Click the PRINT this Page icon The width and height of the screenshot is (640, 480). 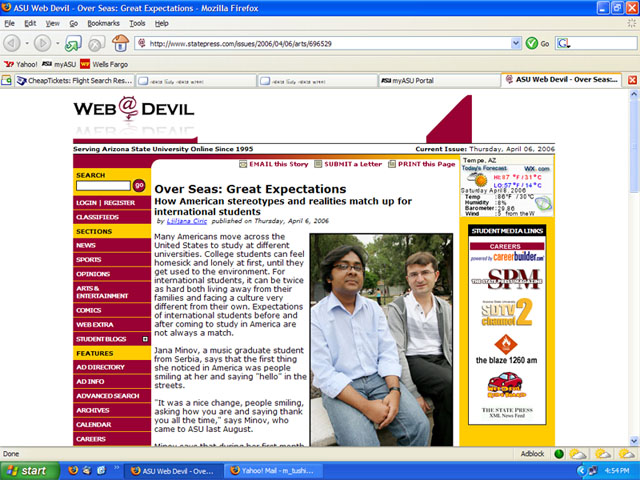click(x=392, y=164)
